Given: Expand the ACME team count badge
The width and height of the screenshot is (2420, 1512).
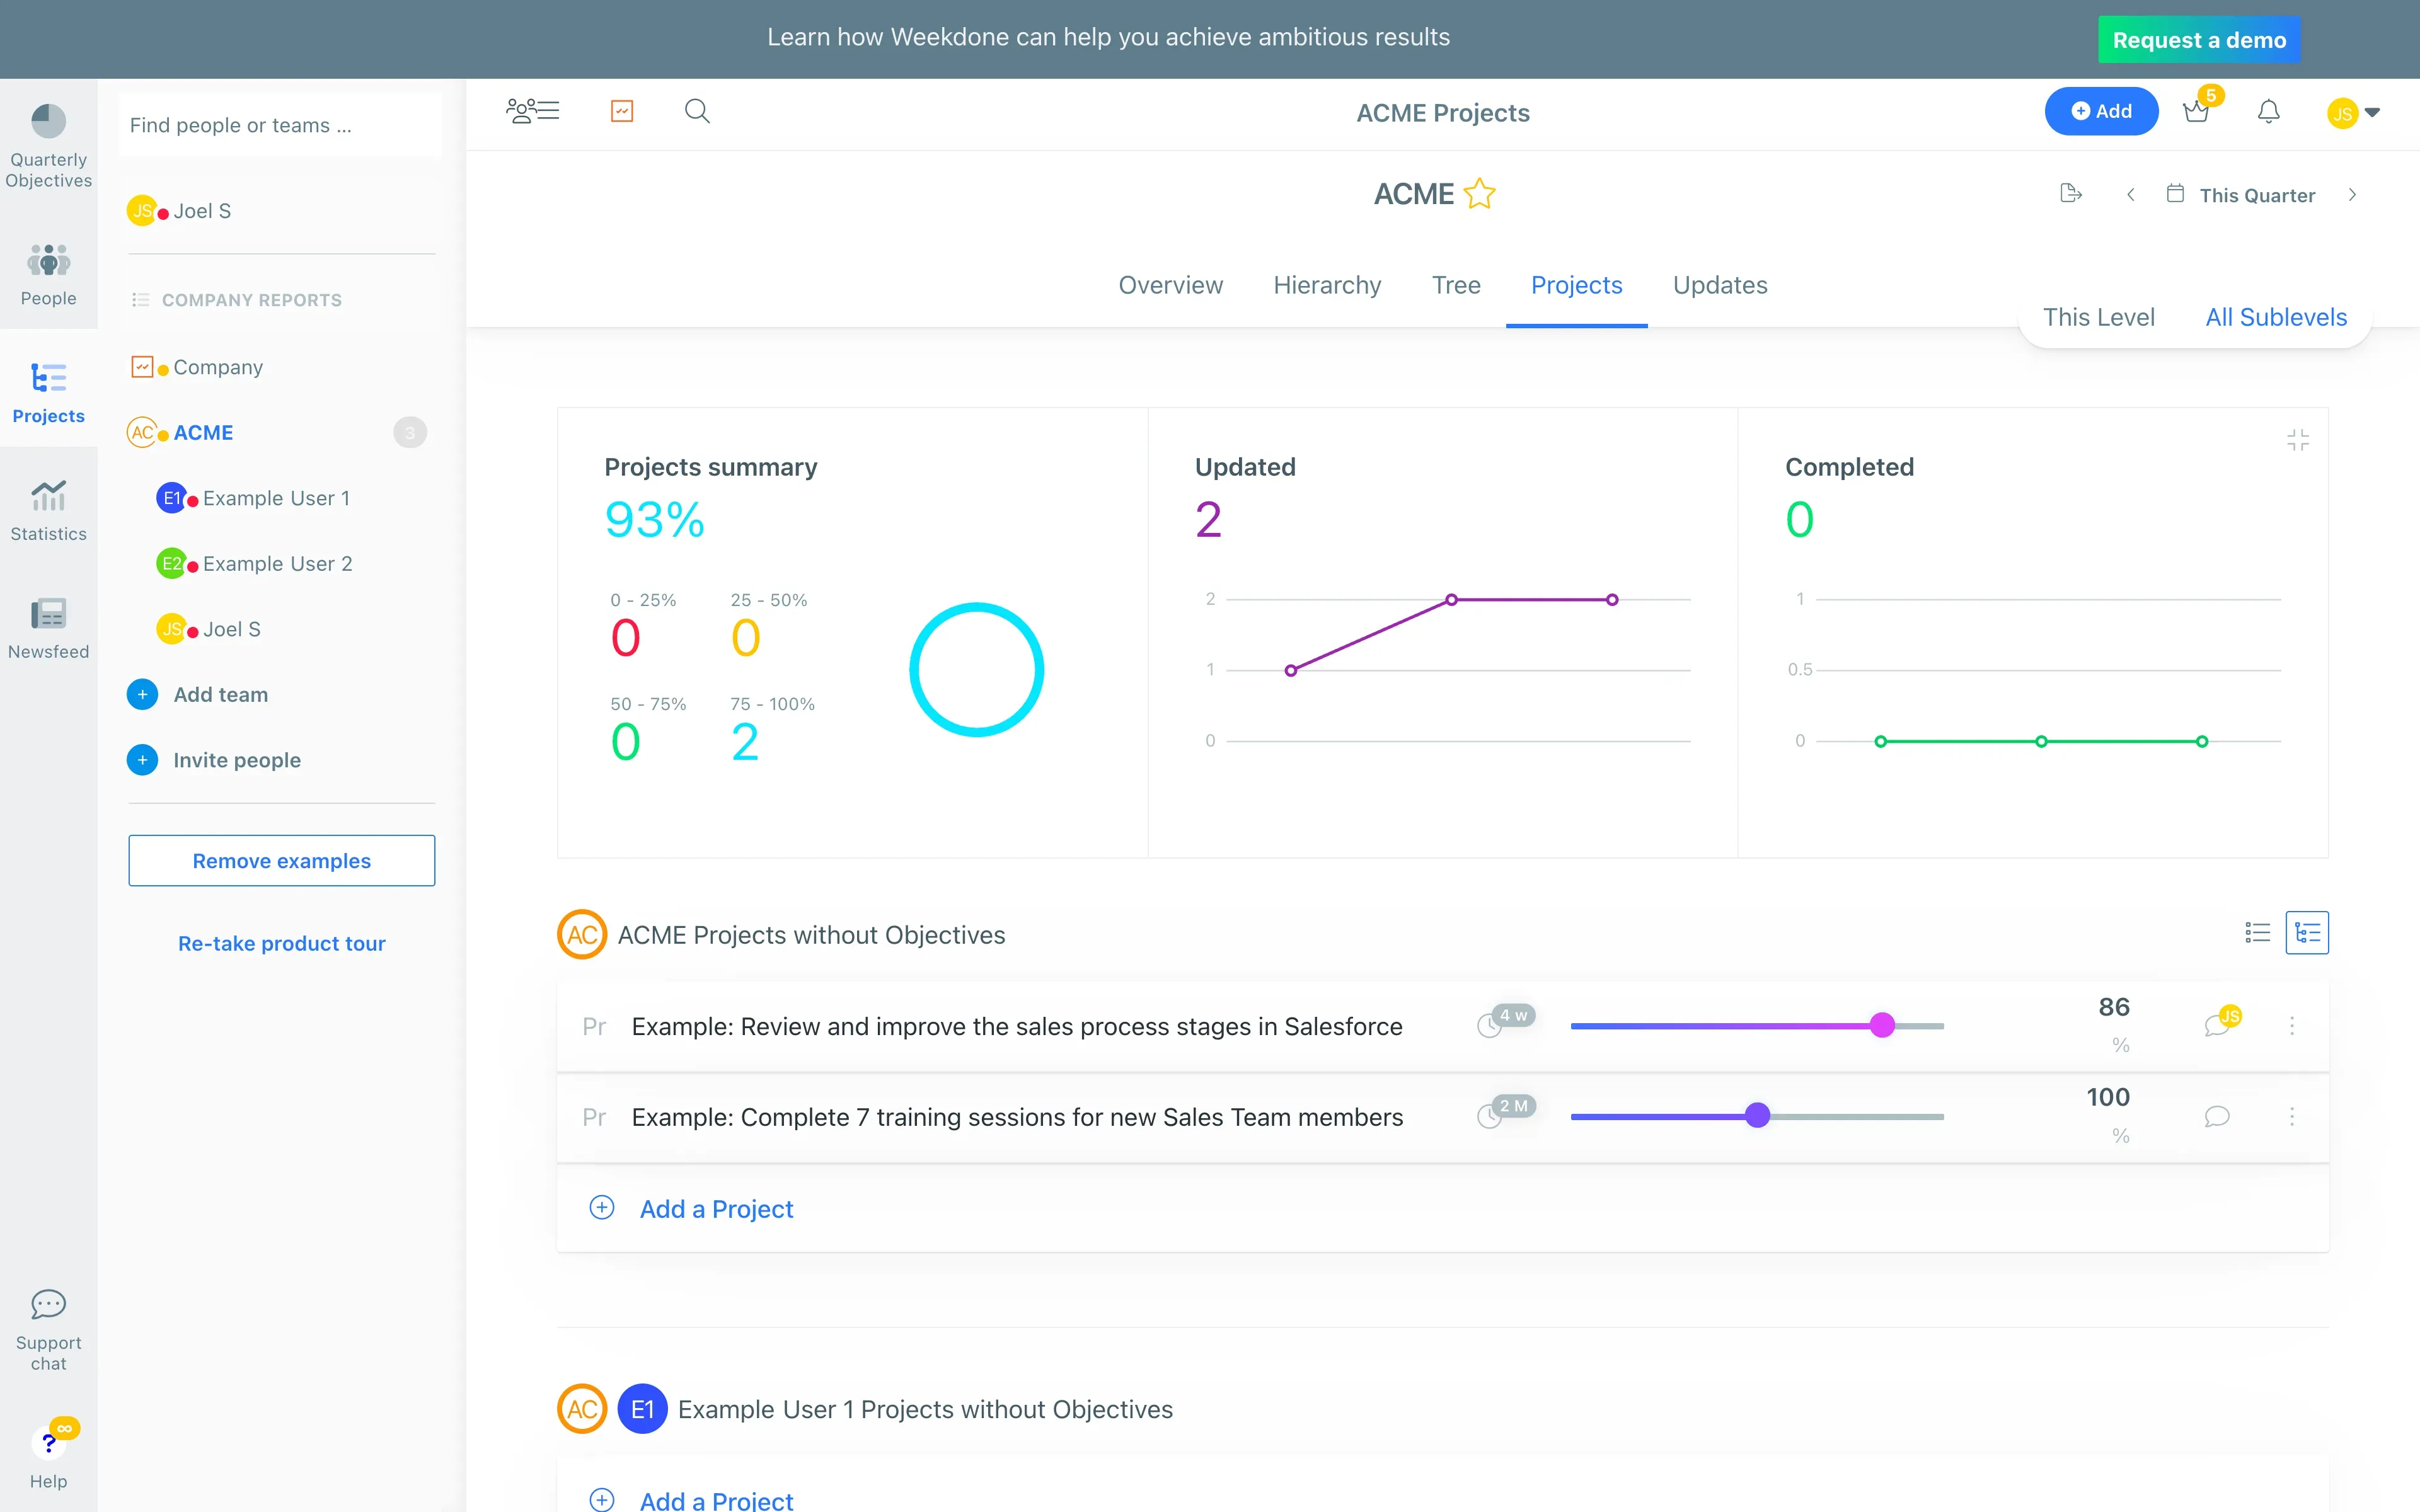Looking at the screenshot, I should (x=410, y=433).
